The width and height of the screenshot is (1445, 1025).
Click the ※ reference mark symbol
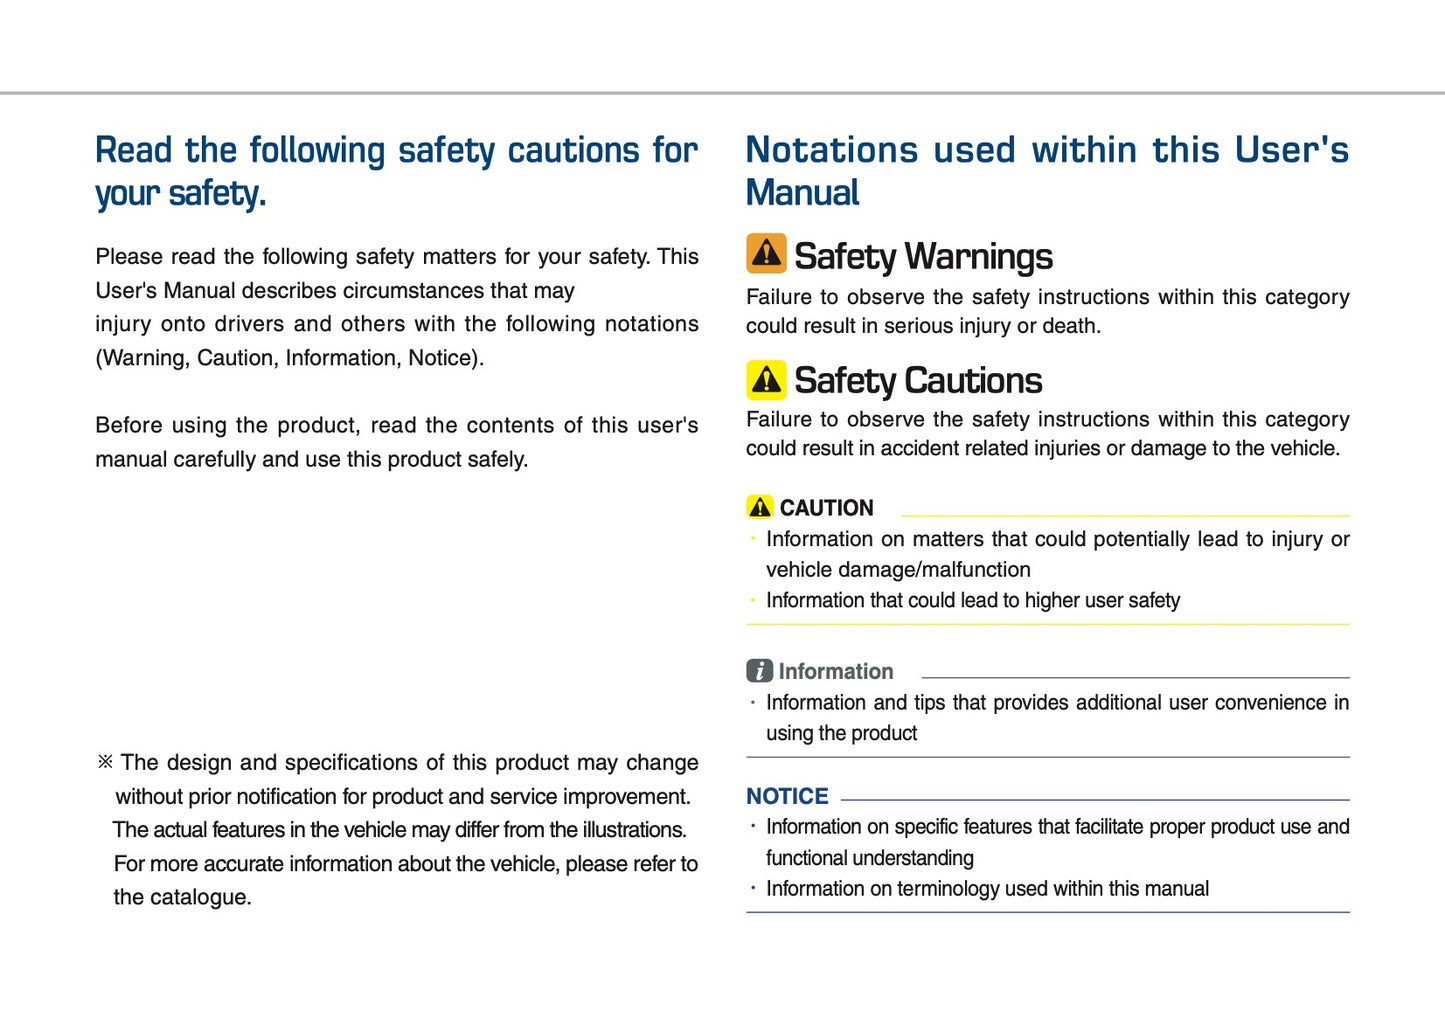coord(105,763)
